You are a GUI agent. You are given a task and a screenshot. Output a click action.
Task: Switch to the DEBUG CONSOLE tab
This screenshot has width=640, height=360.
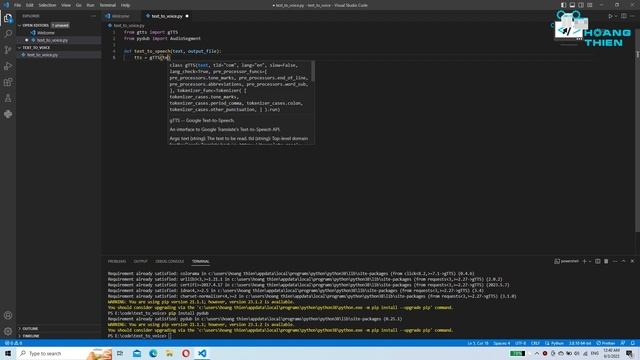(x=169, y=261)
